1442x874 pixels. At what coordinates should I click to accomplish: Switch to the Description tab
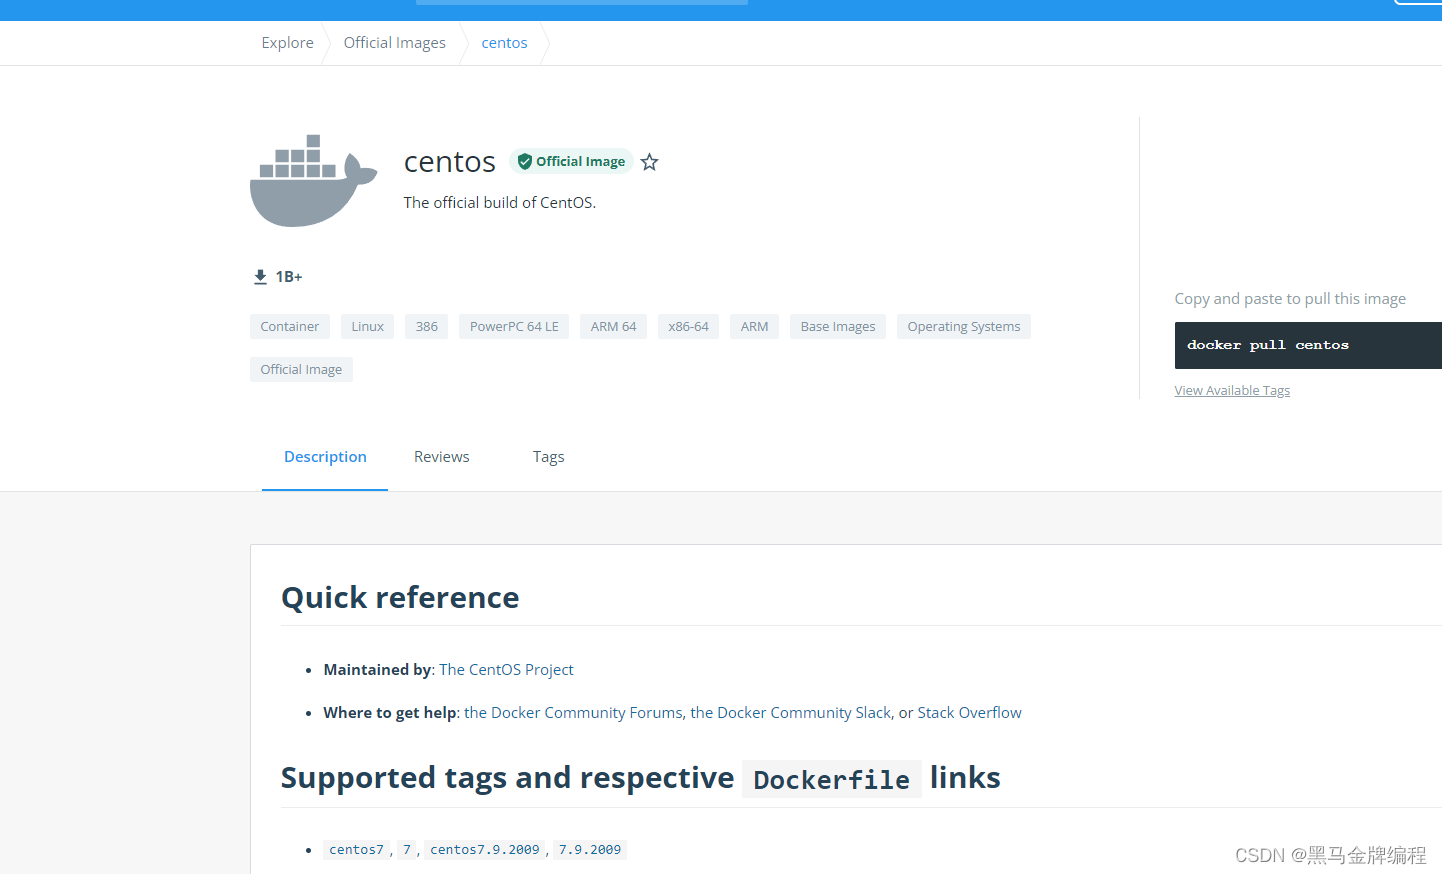[x=325, y=457]
